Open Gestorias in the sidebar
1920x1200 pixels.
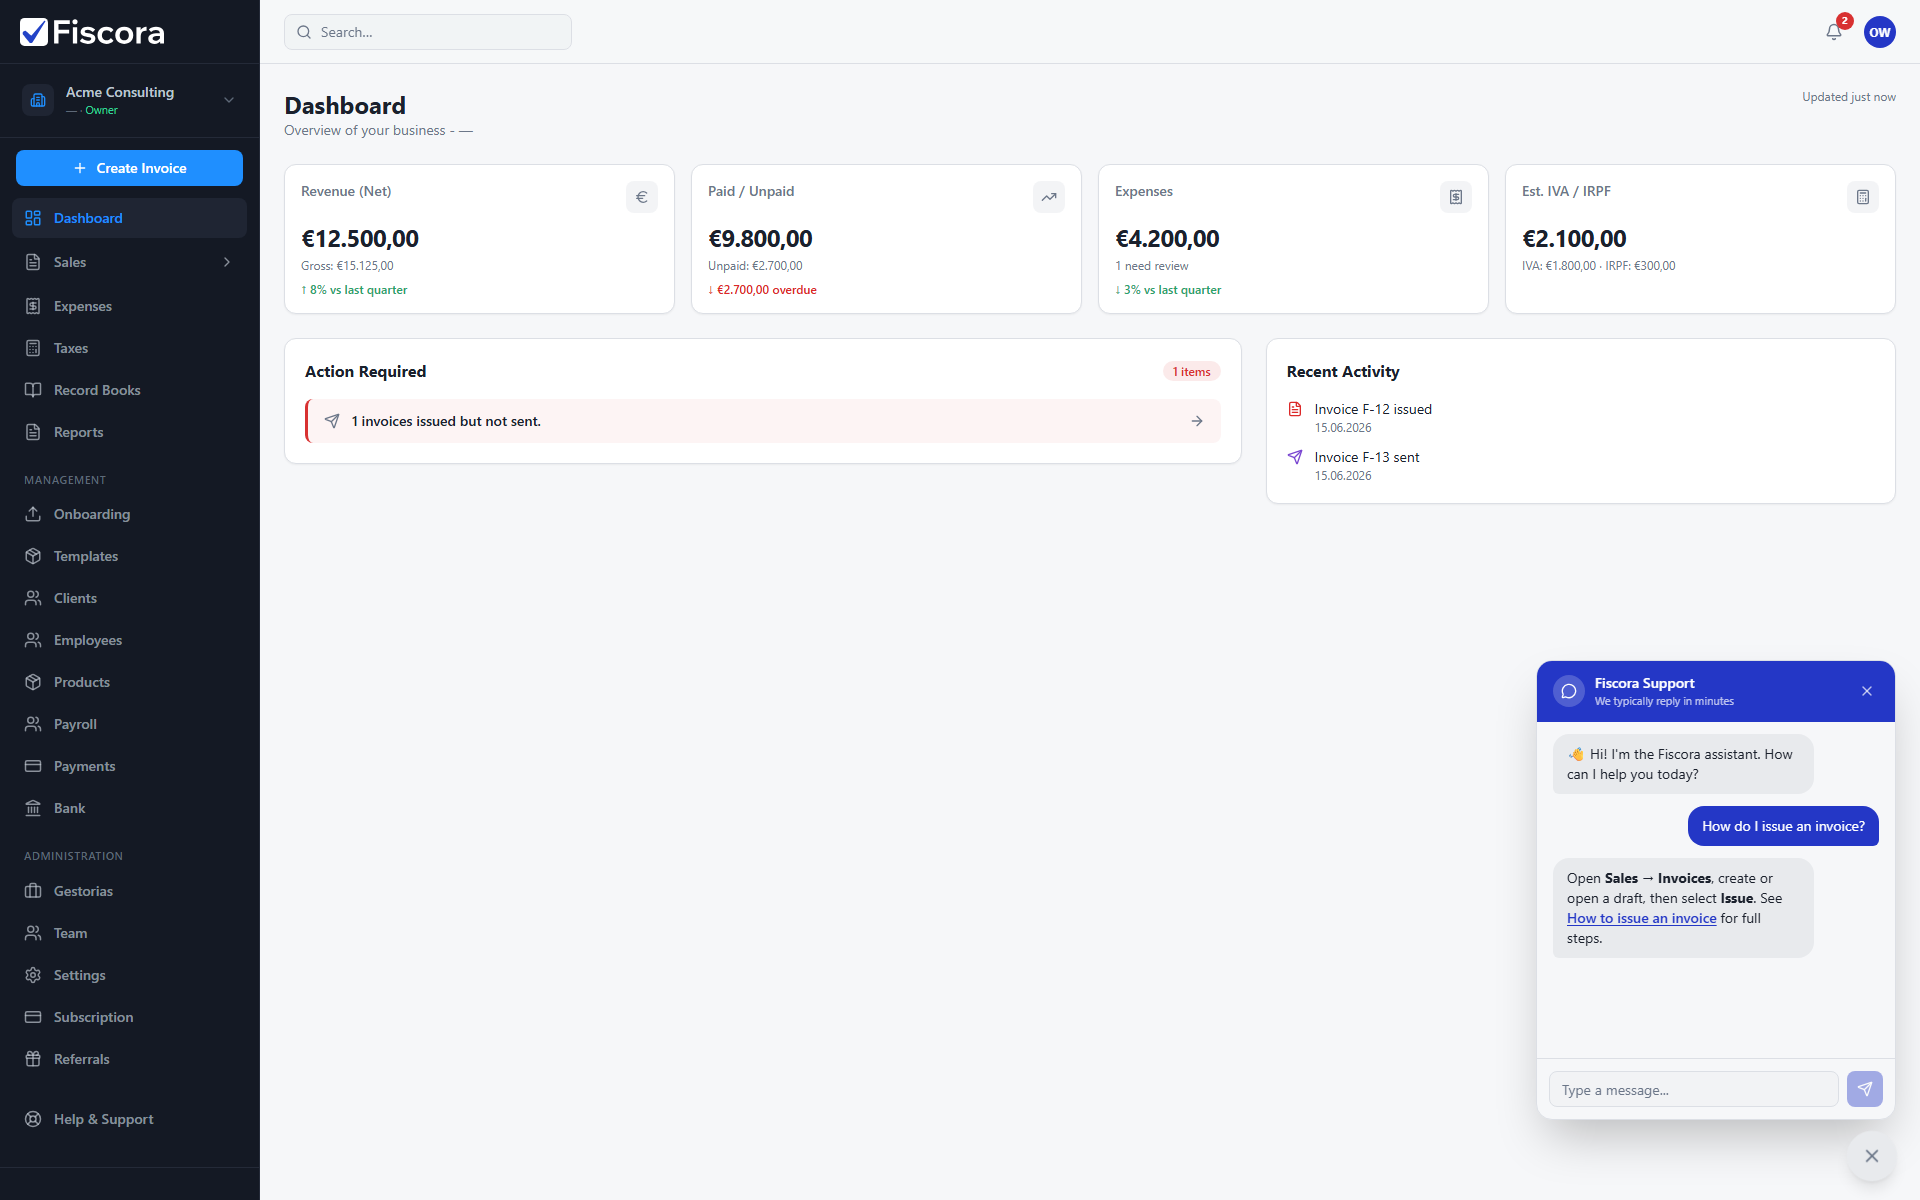(x=129, y=891)
